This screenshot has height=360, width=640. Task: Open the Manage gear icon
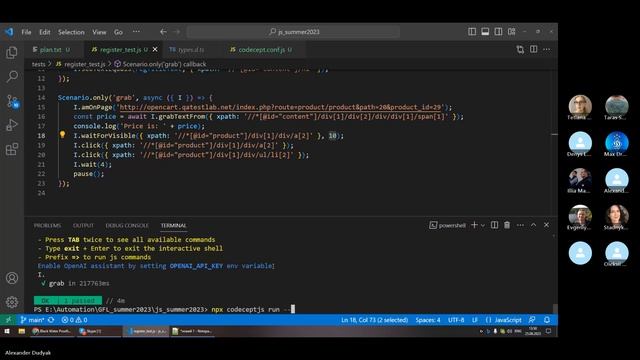tap(12, 302)
